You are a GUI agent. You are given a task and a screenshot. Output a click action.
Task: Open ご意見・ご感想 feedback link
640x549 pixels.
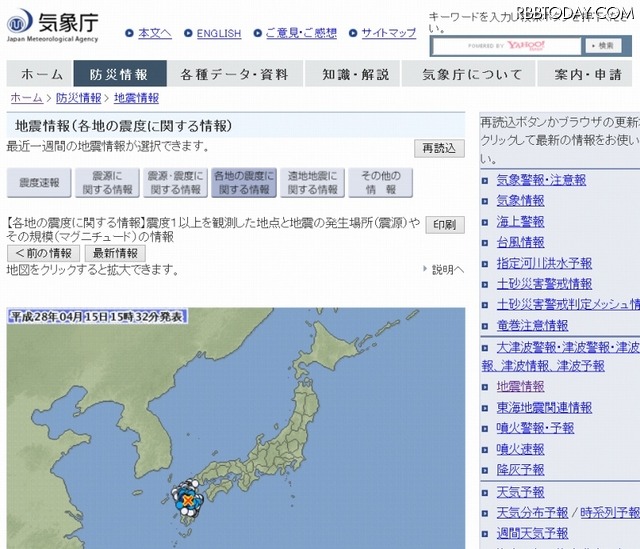[301, 33]
